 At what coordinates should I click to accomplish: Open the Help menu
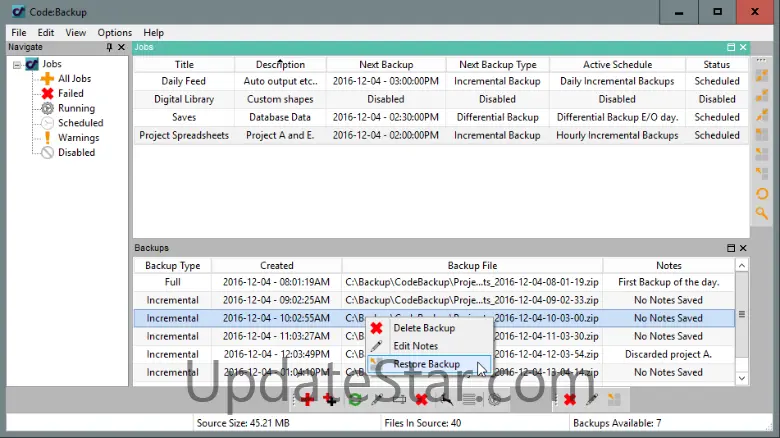(153, 32)
